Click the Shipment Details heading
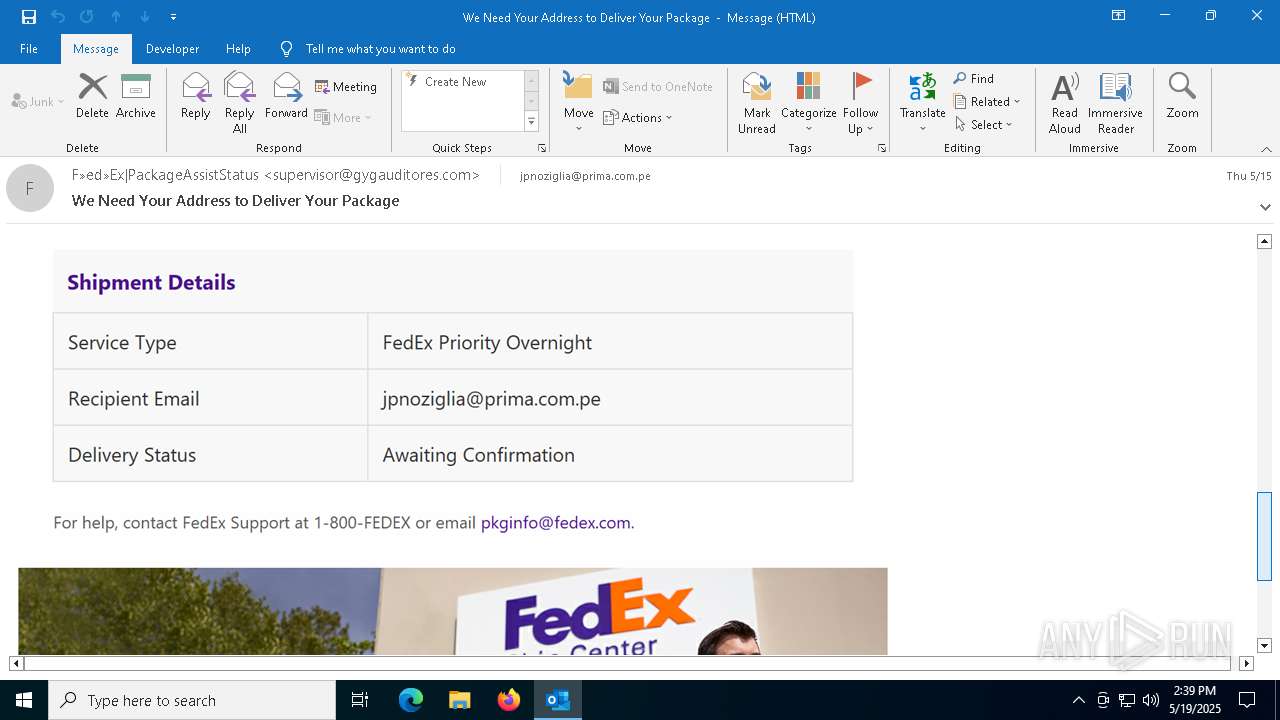Screen dimensions: 1280x720 click(x=151, y=282)
